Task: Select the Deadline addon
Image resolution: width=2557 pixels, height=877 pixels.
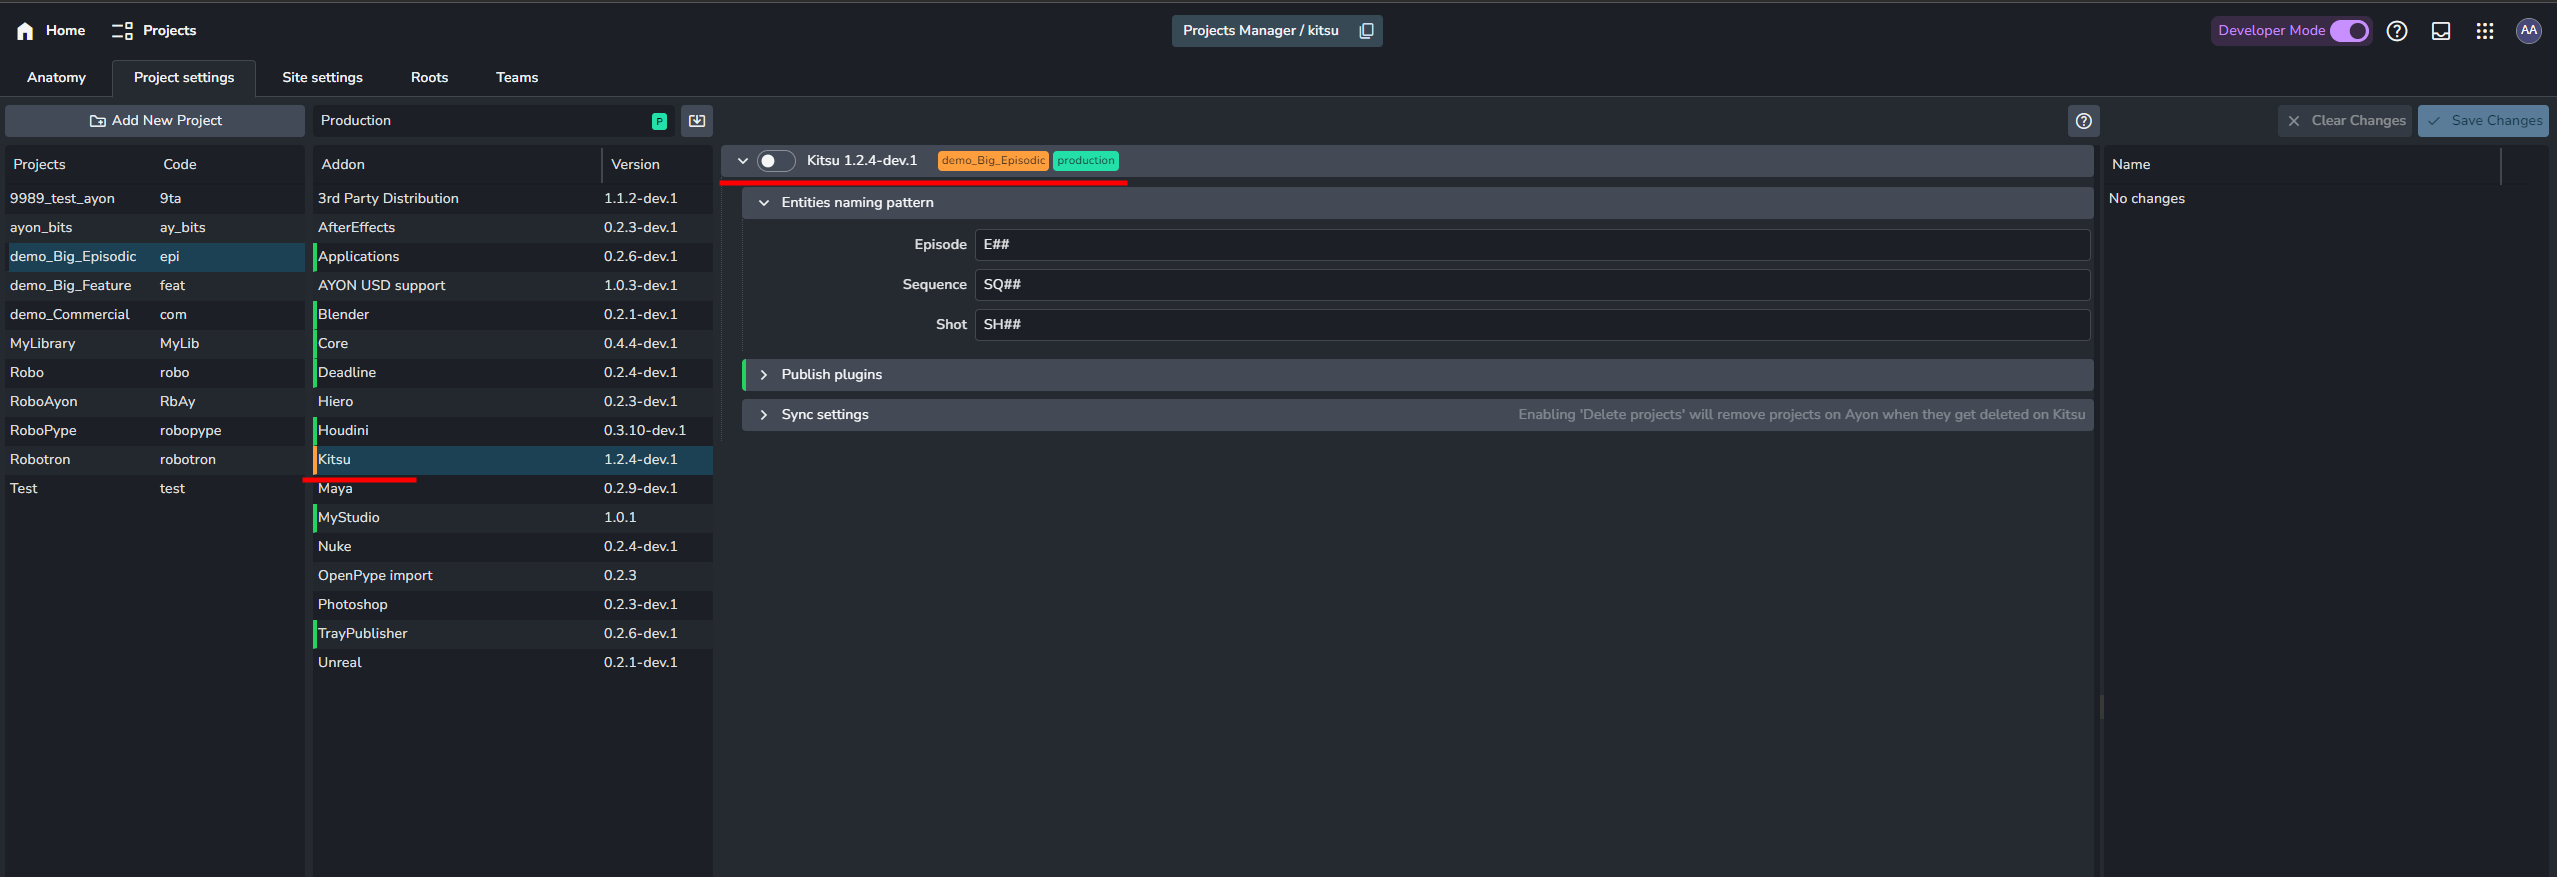Action: click(513, 373)
